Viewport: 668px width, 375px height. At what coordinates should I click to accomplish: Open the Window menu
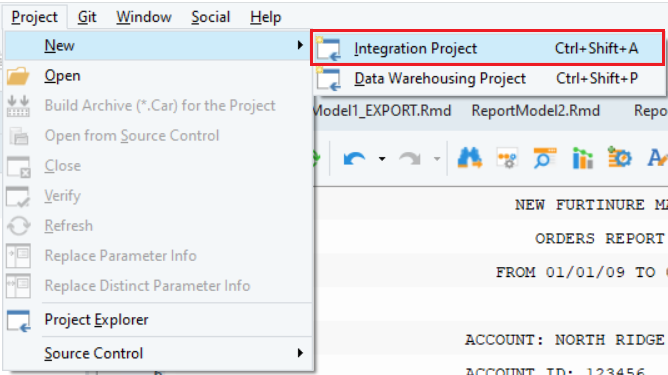[144, 17]
